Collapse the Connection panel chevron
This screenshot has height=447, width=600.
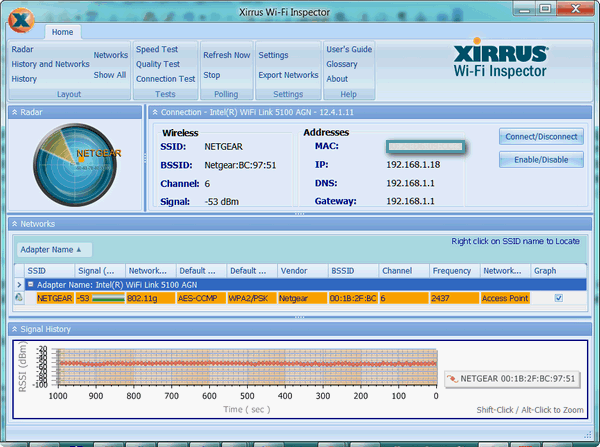pos(155,112)
